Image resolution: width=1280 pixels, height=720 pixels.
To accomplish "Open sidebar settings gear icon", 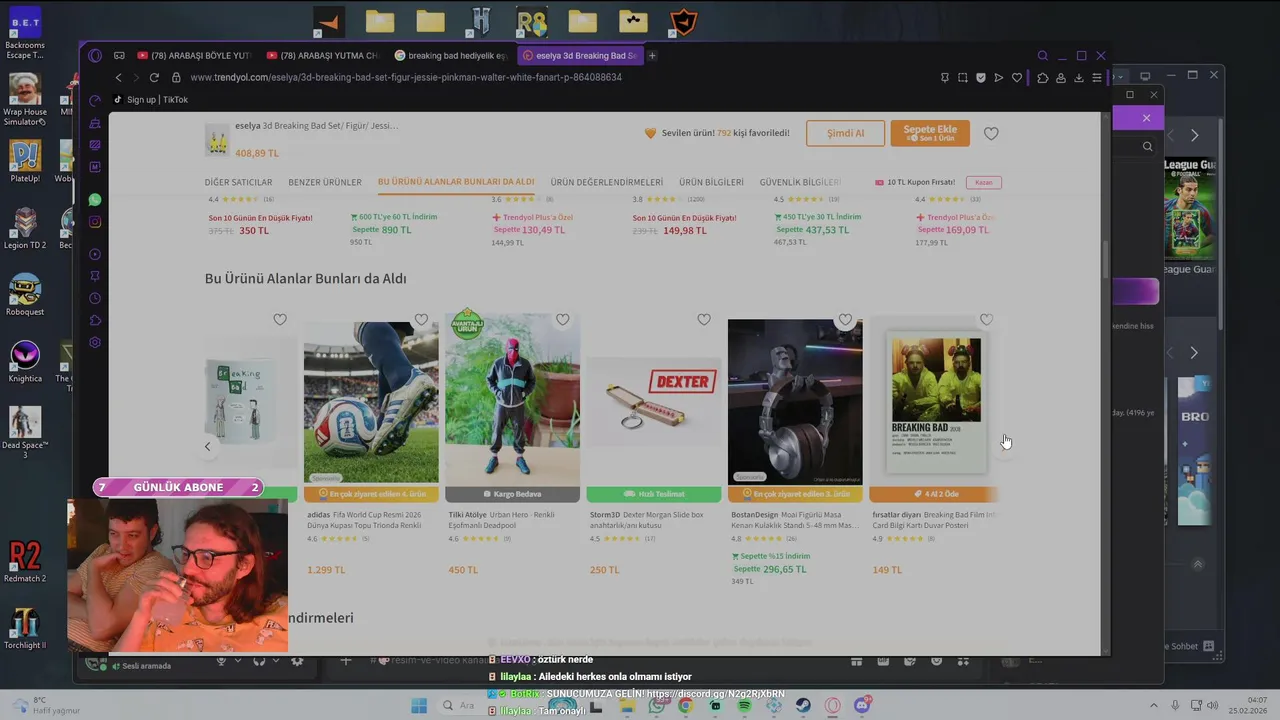I will point(95,342).
